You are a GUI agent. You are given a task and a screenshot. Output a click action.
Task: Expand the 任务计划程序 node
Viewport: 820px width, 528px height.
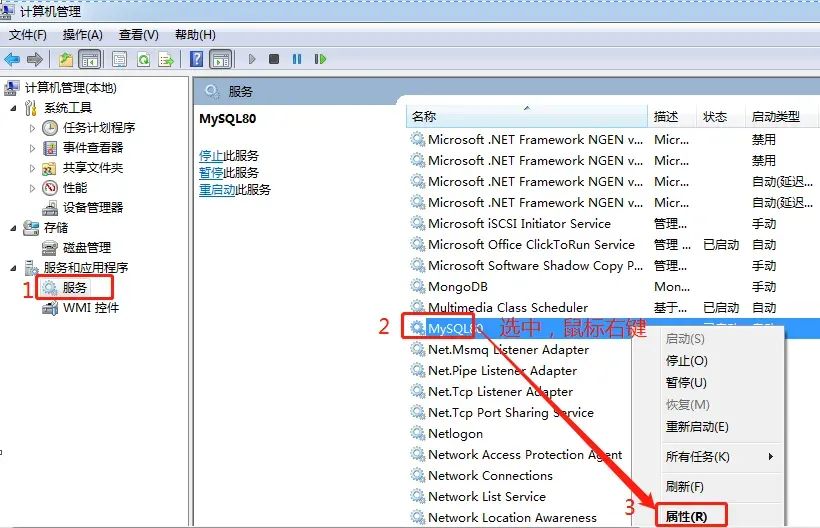click(32, 128)
